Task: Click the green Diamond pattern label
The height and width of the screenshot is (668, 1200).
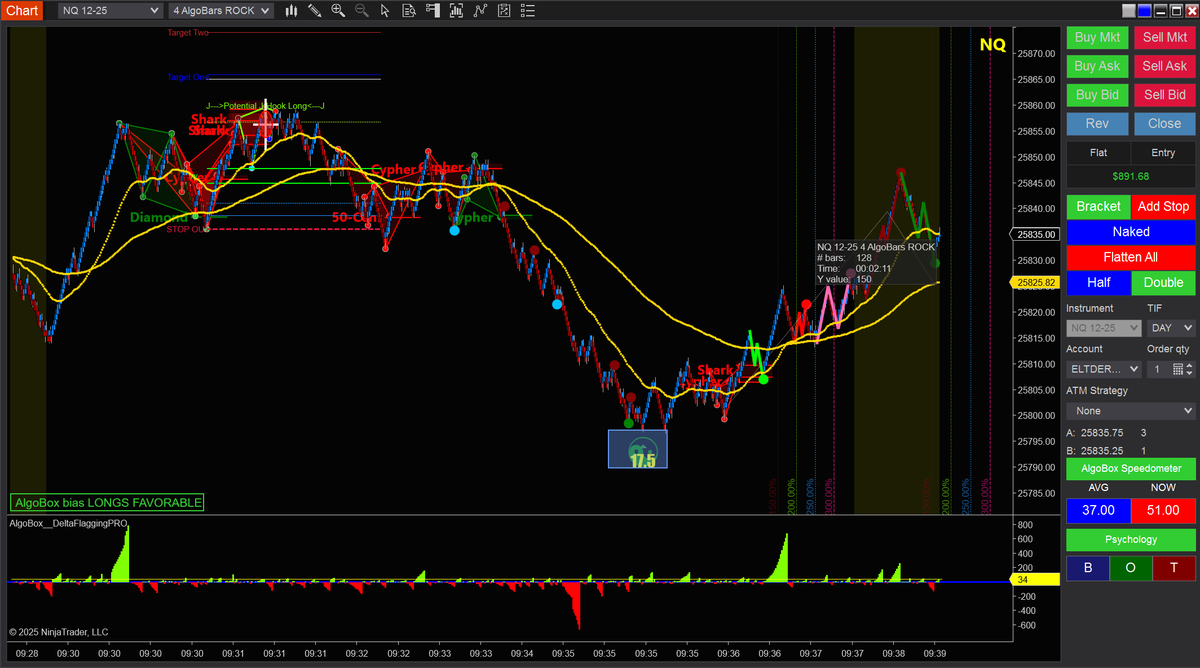Action: [x=158, y=217]
